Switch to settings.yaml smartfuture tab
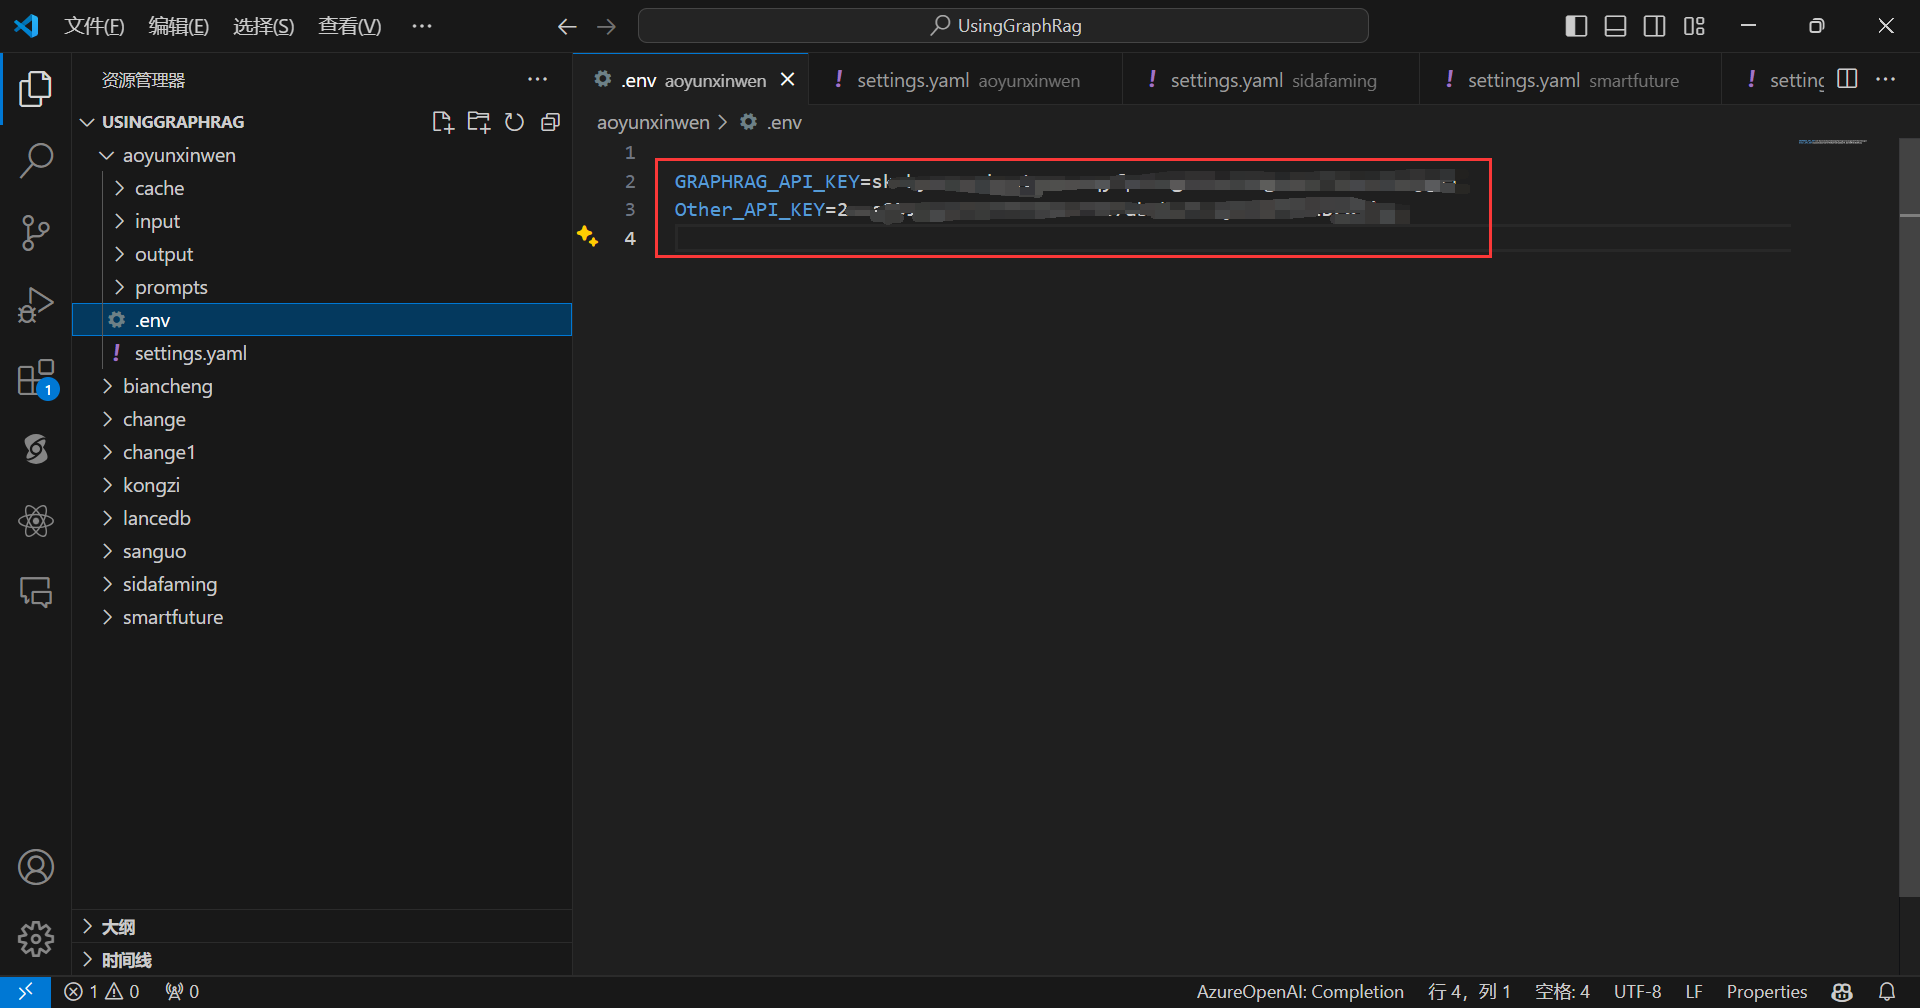The width and height of the screenshot is (1920, 1008). (x=1570, y=80)
